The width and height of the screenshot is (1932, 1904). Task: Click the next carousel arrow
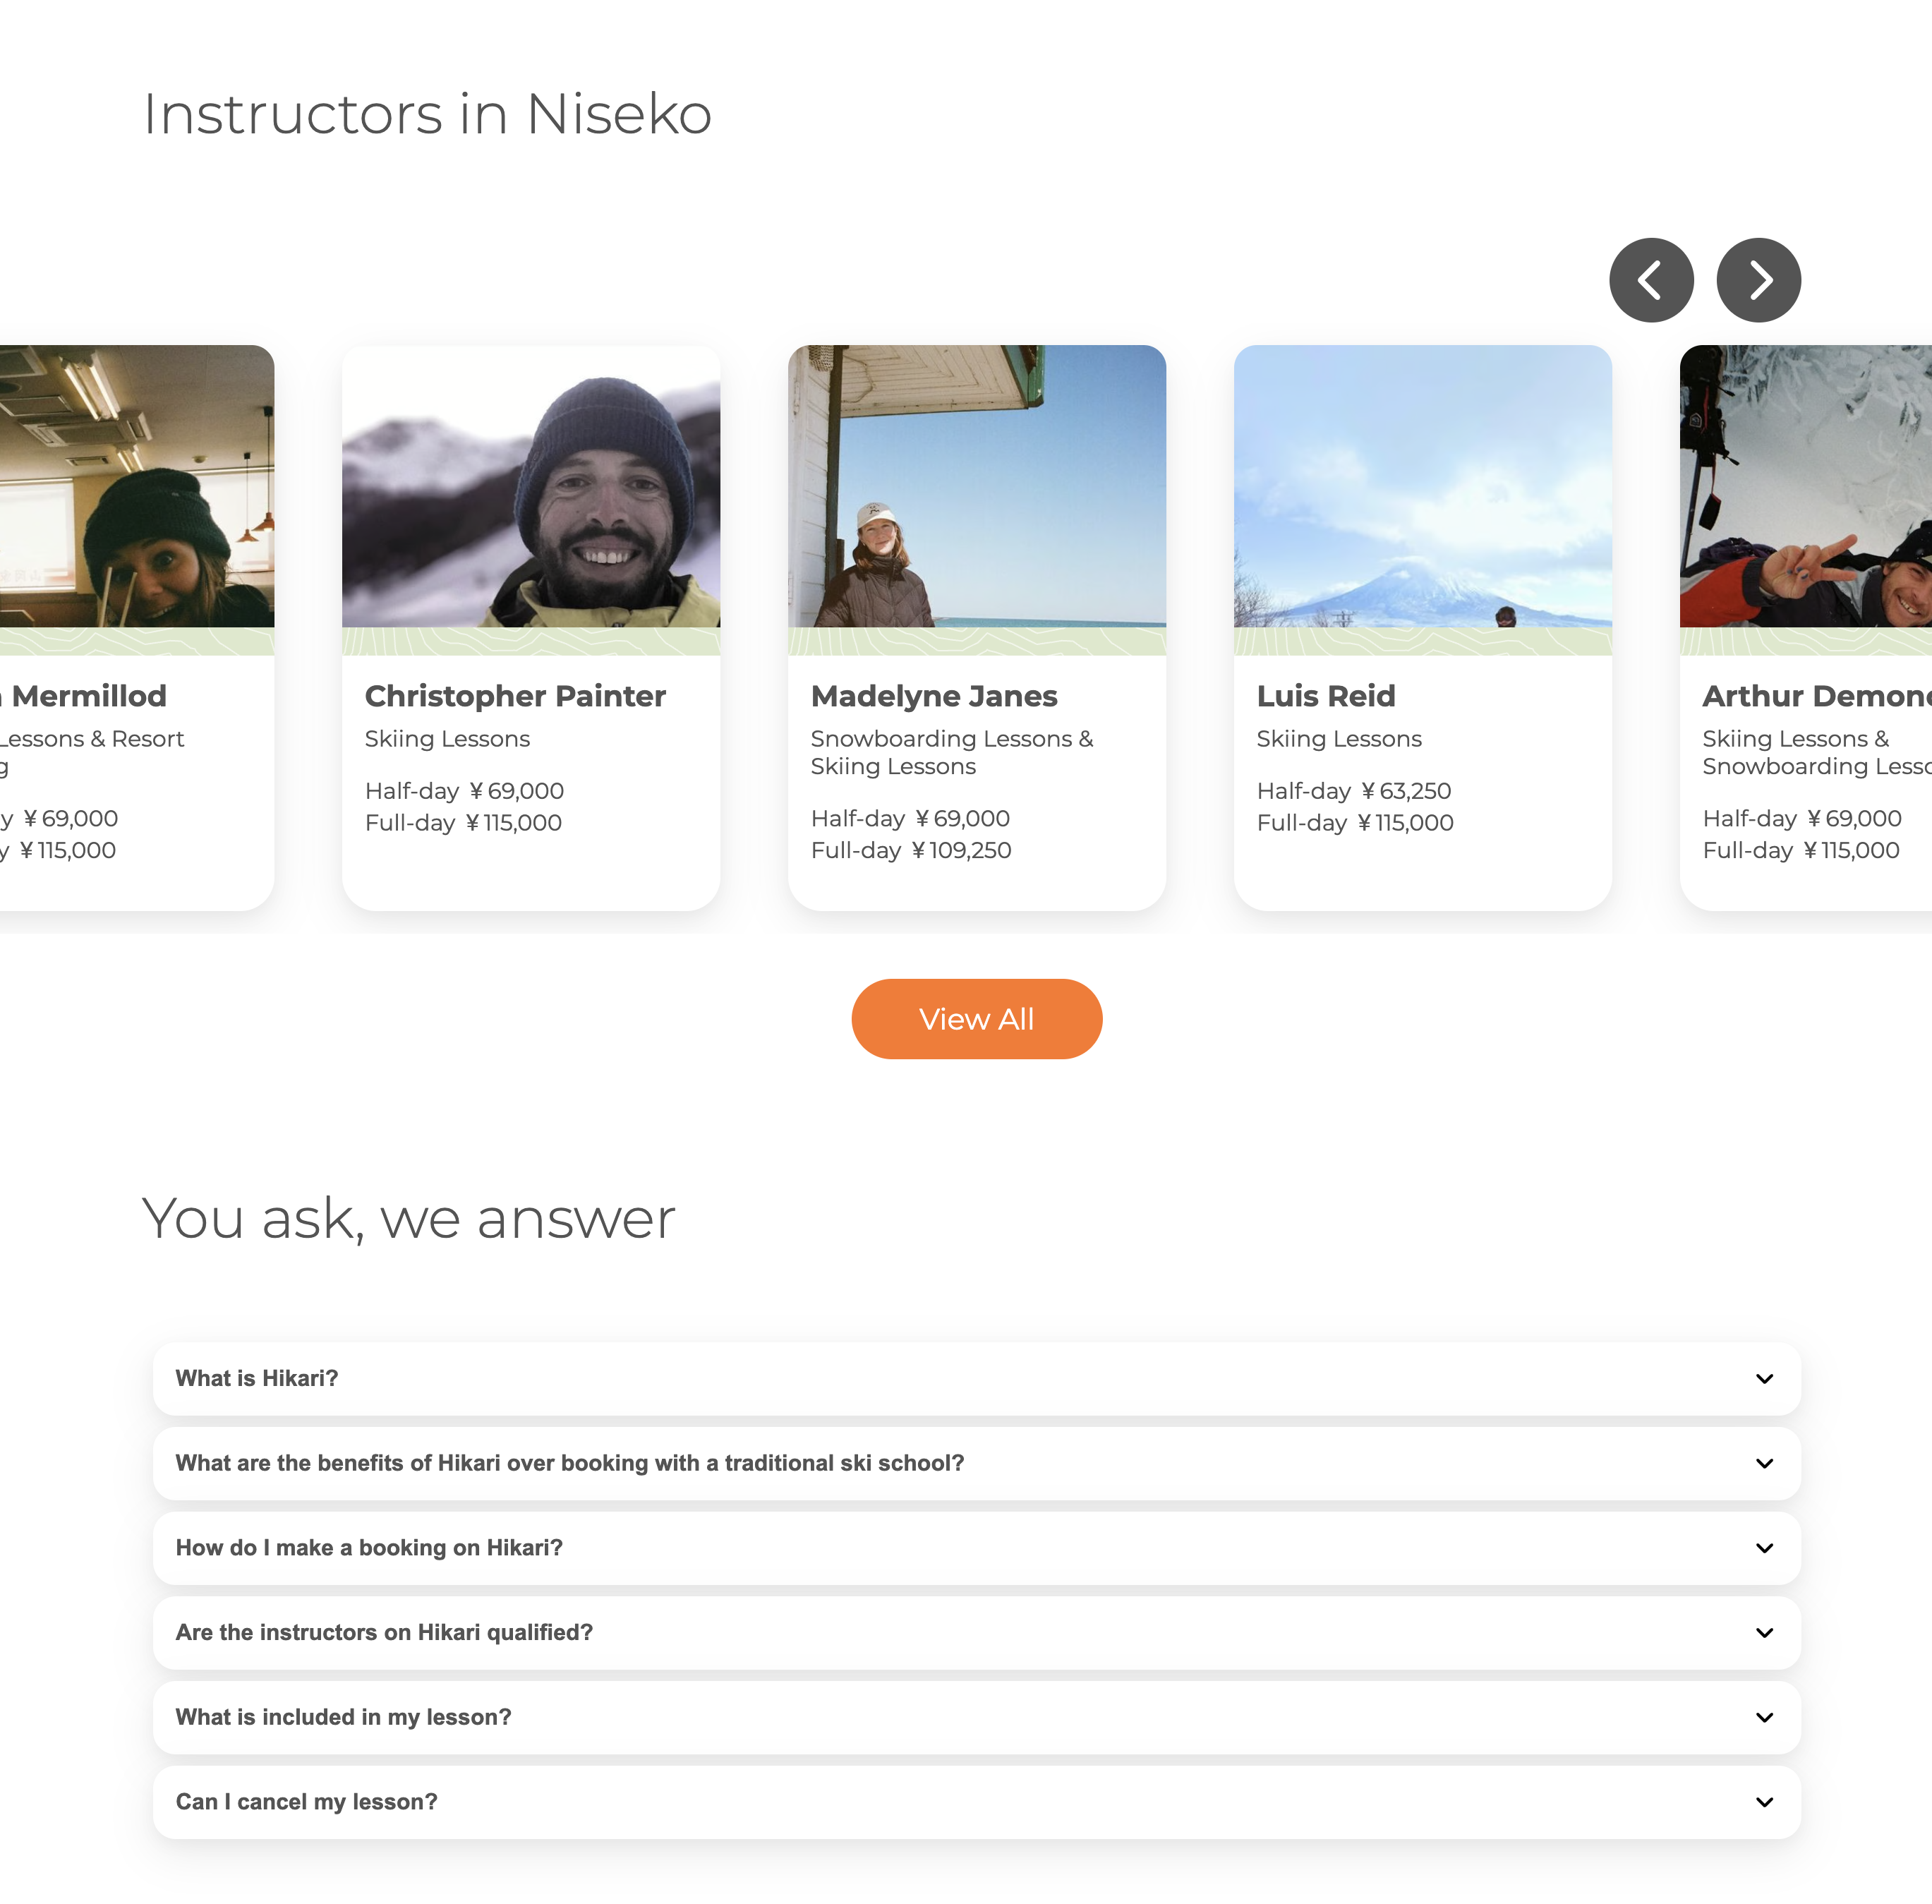click(1758, 280)
